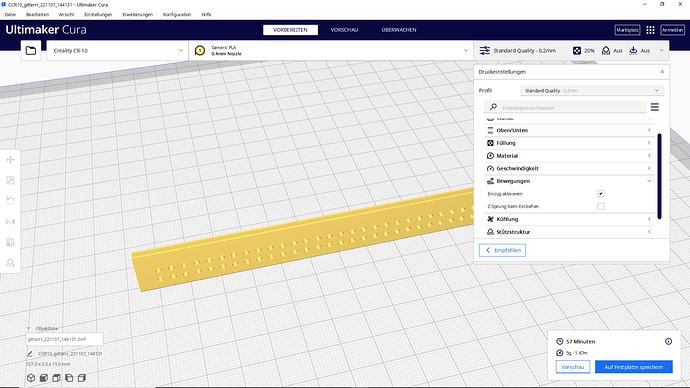Click the Marktplatz button
The image size is (690, 388).
[x=627, y=30]
